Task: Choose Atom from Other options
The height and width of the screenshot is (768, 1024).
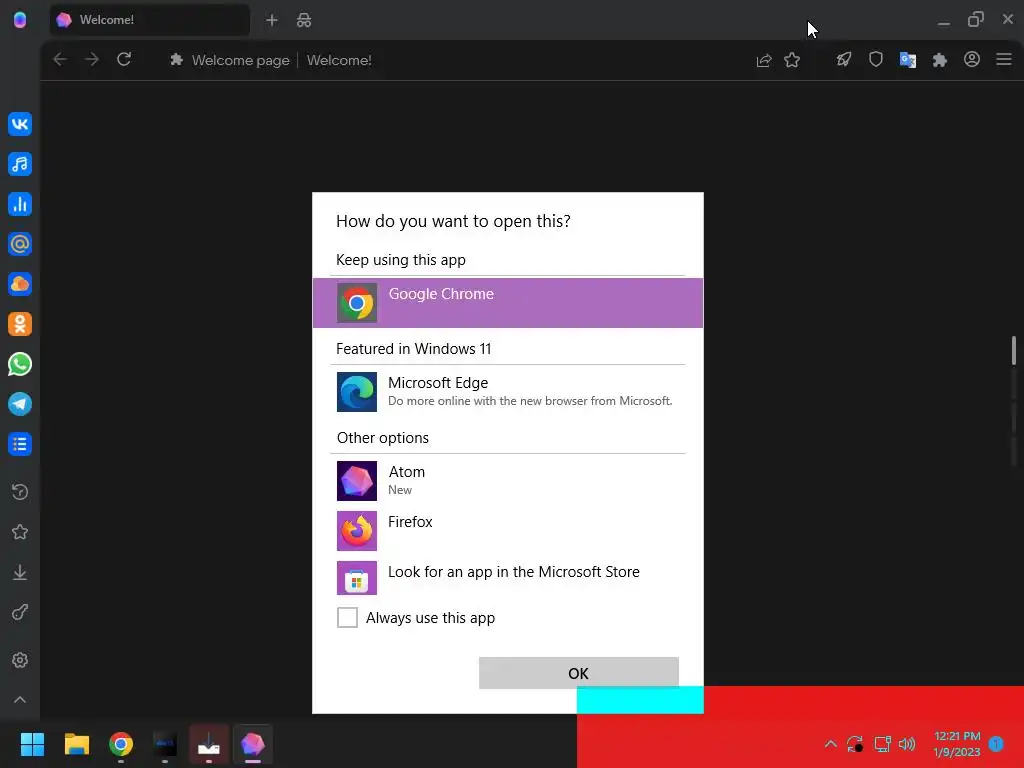Action: pyautogui.click(x=507, y=481)
